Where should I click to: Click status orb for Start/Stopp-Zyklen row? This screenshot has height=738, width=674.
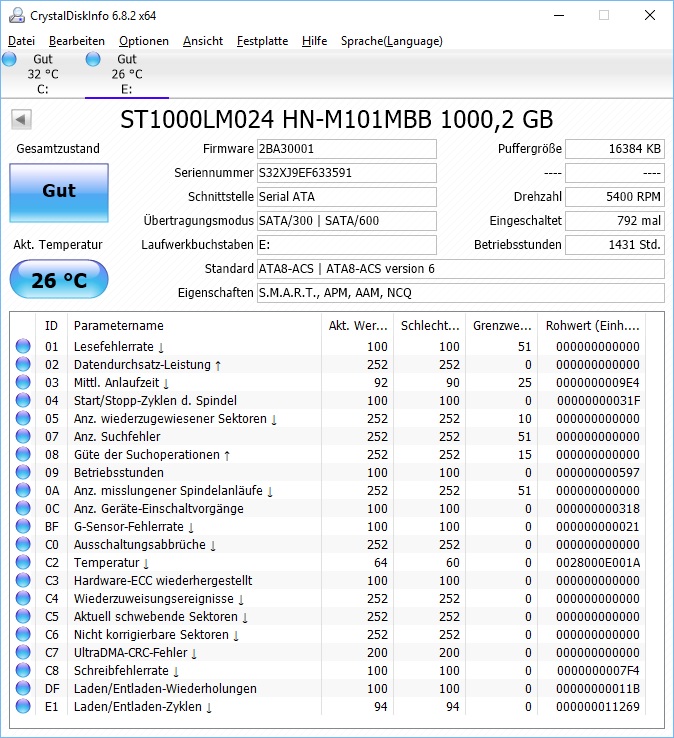[23, 401]
